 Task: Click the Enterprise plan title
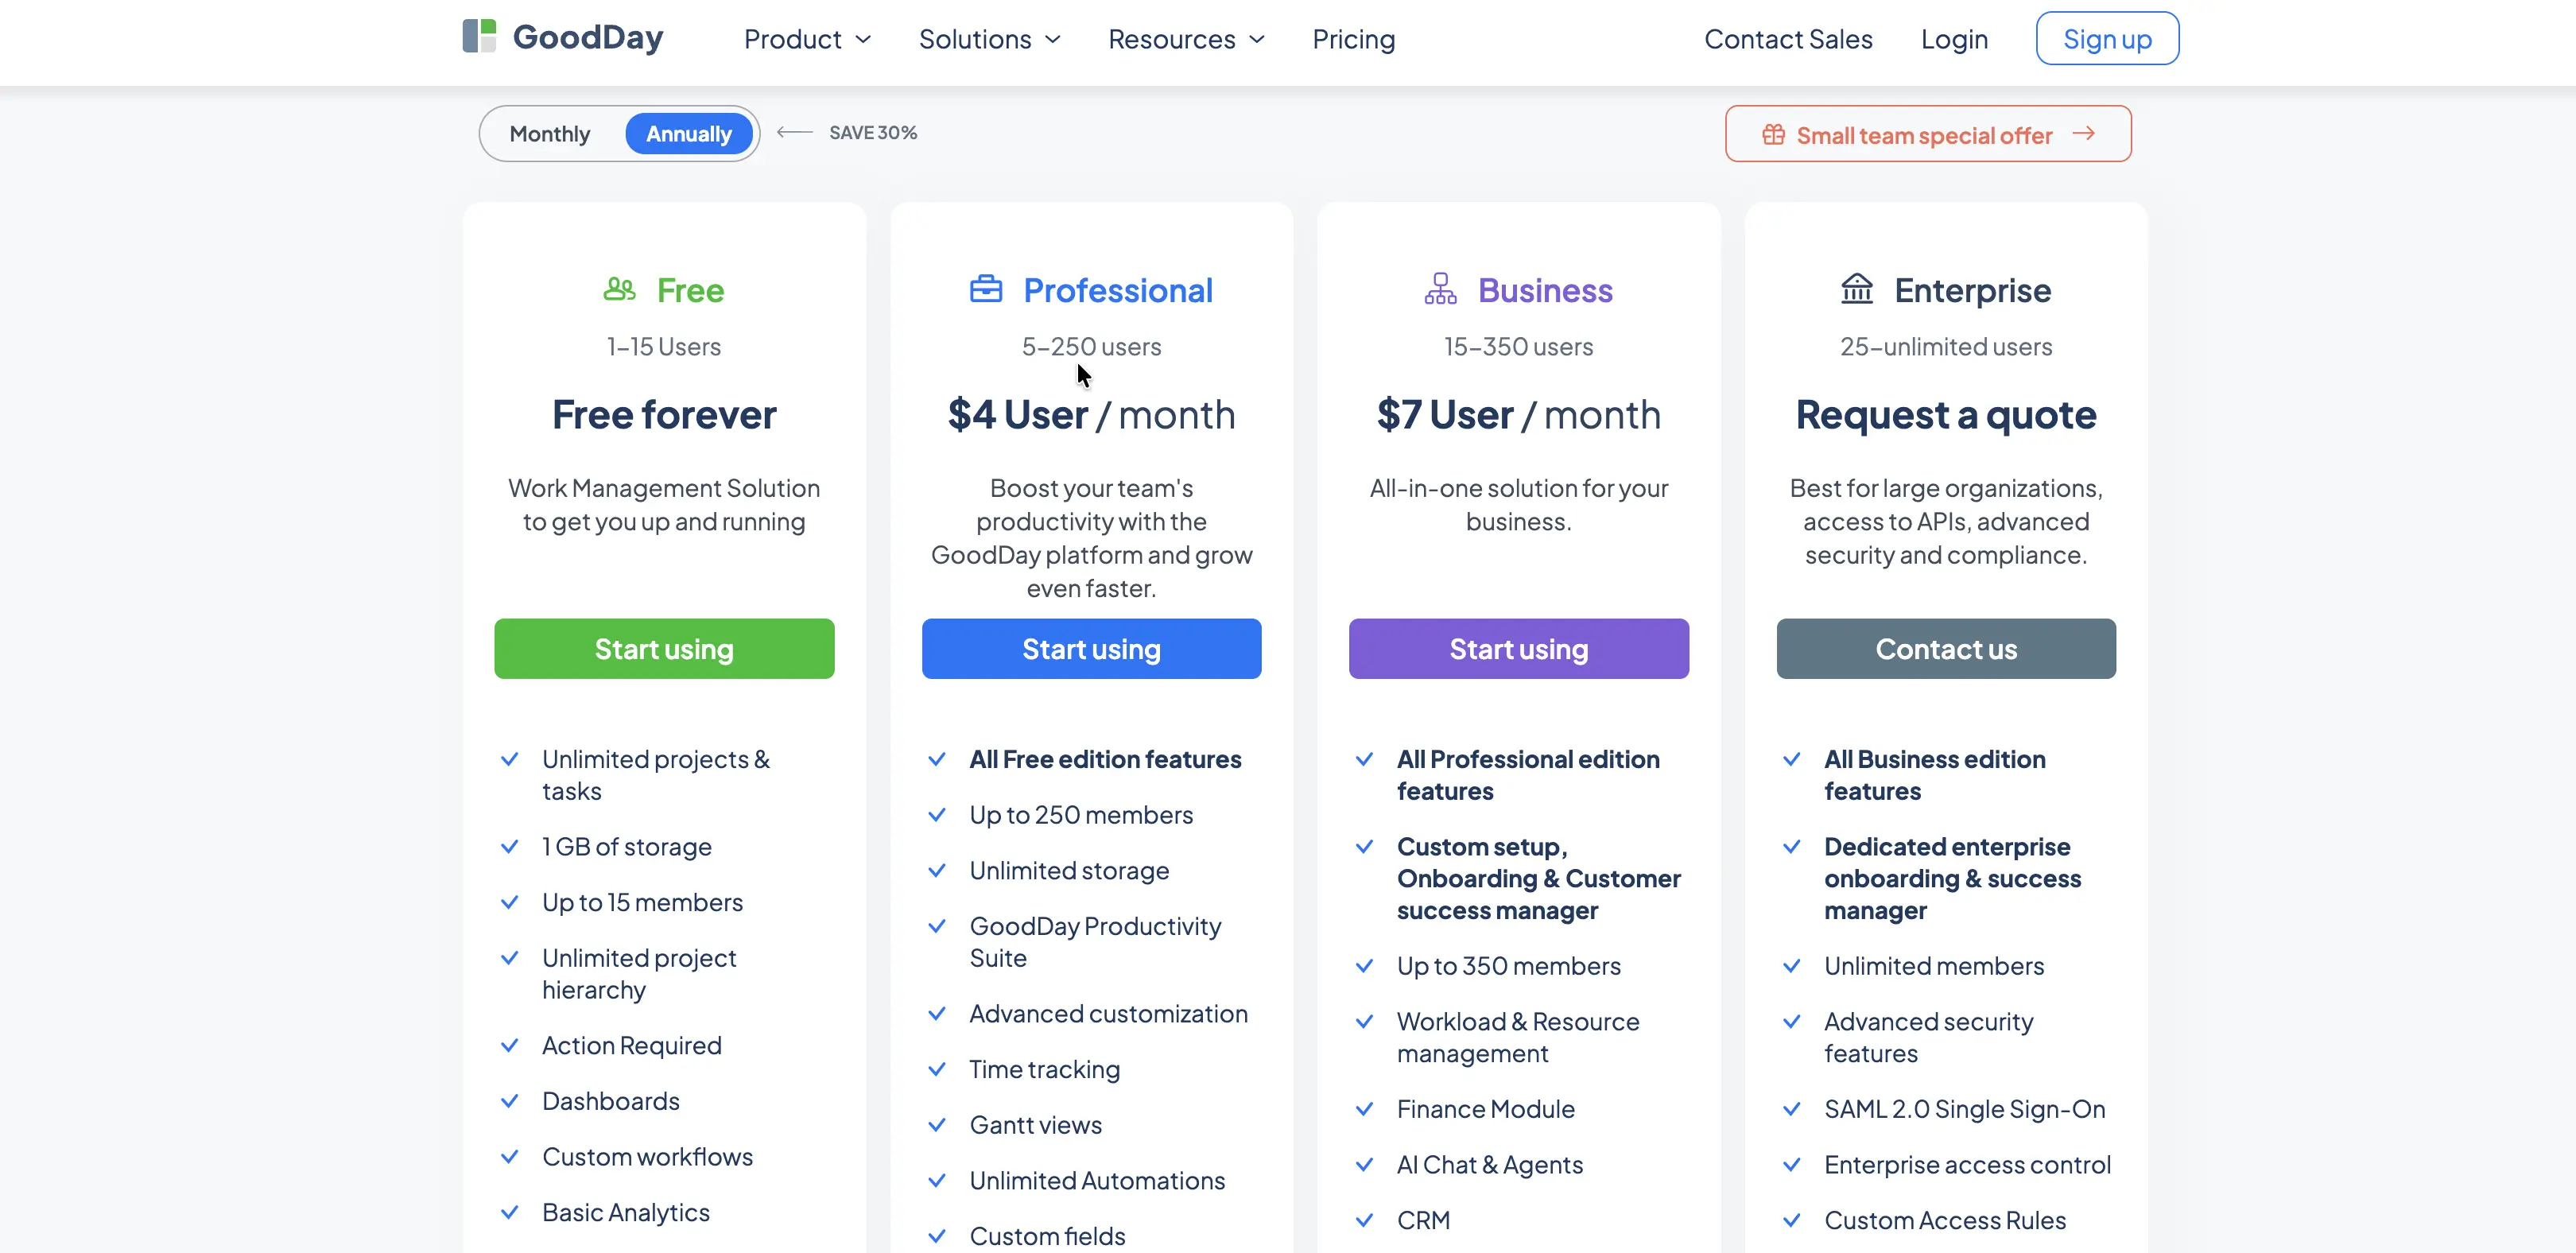[x=1972, y=290]
